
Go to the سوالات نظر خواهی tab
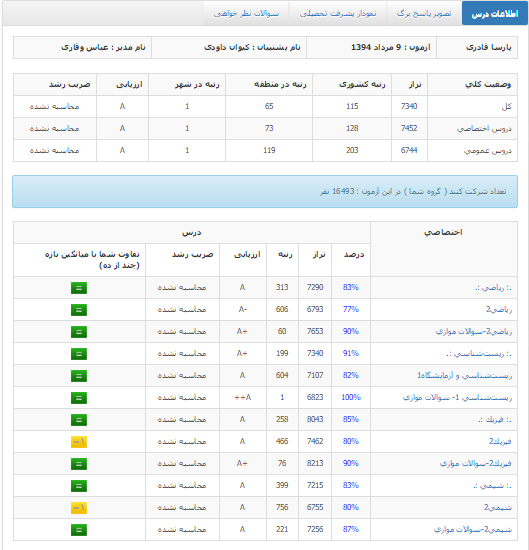246,13
